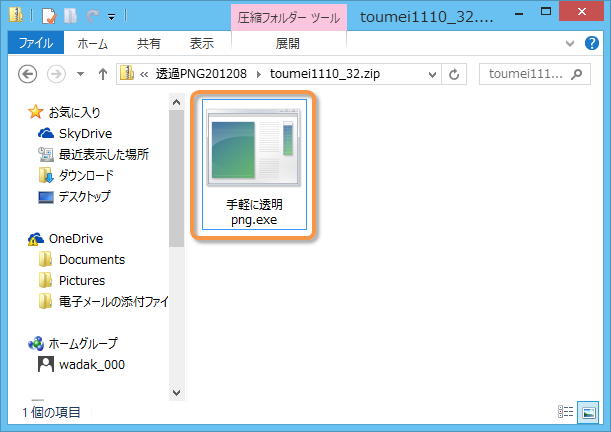Click the 透過PNG201208 breadcrumb segment

coord(204,74)
